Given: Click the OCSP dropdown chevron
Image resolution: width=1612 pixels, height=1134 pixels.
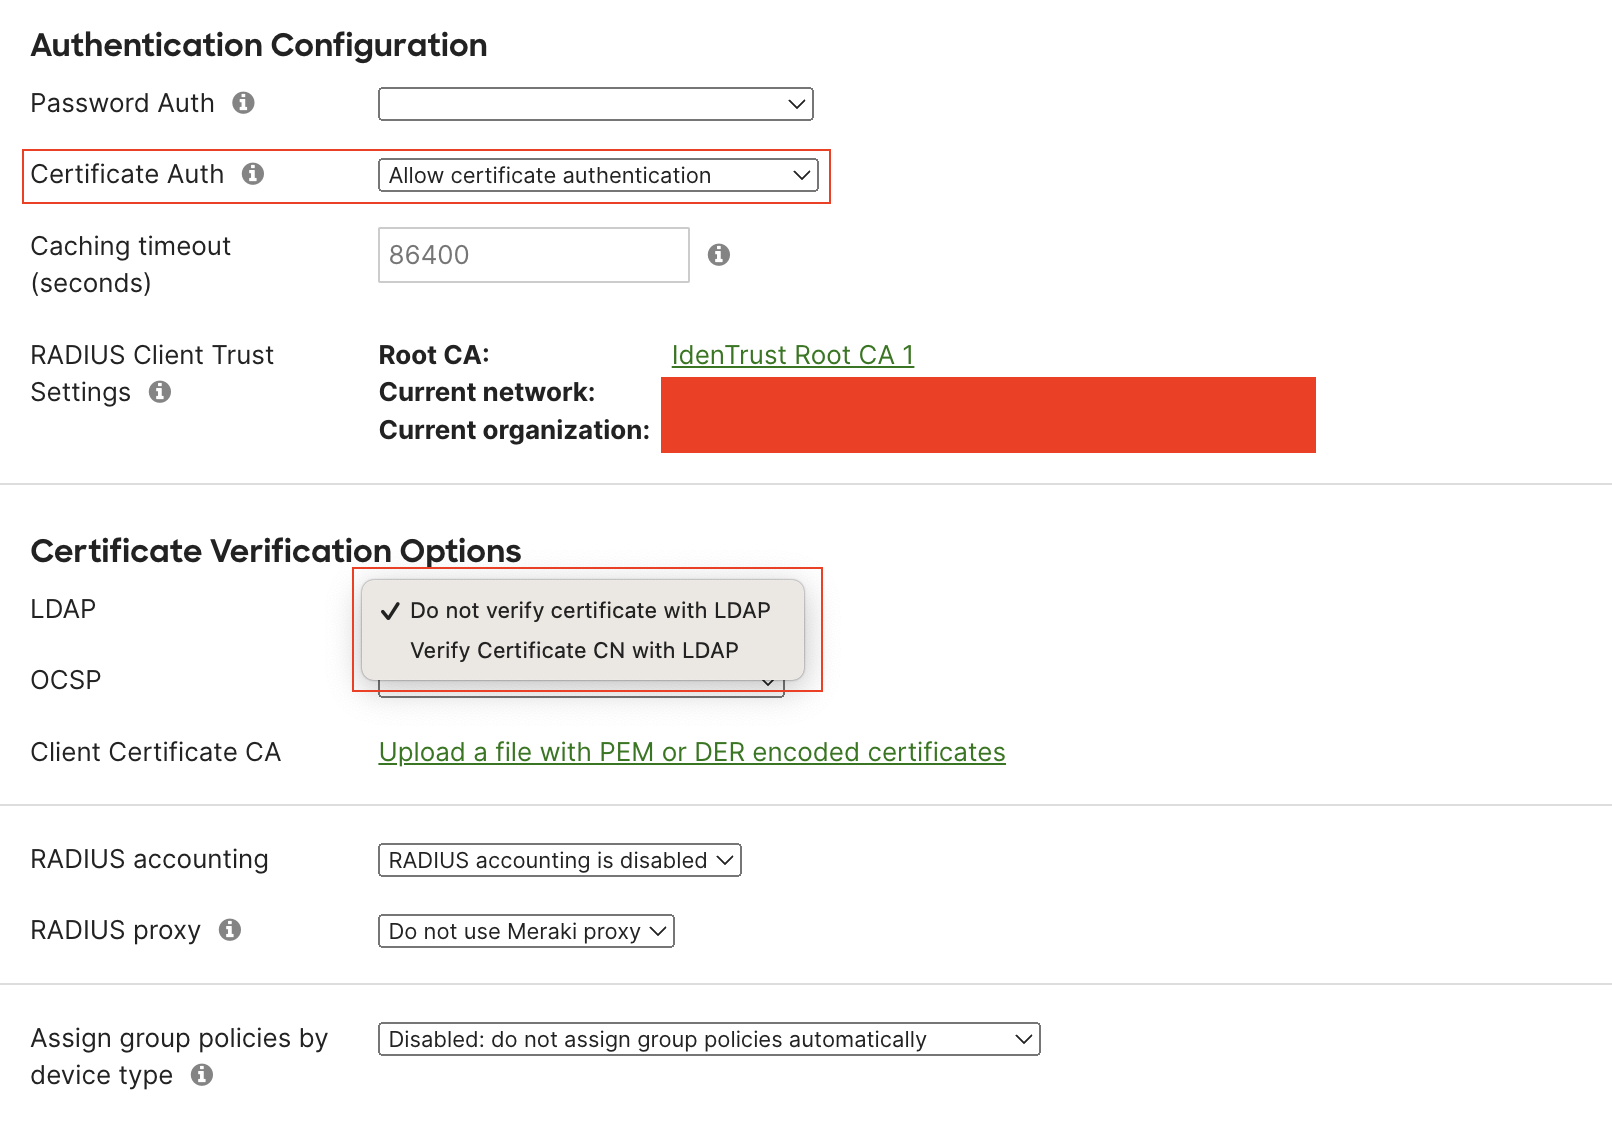Looking at the screenshot, I should click(x=767, y=681).
